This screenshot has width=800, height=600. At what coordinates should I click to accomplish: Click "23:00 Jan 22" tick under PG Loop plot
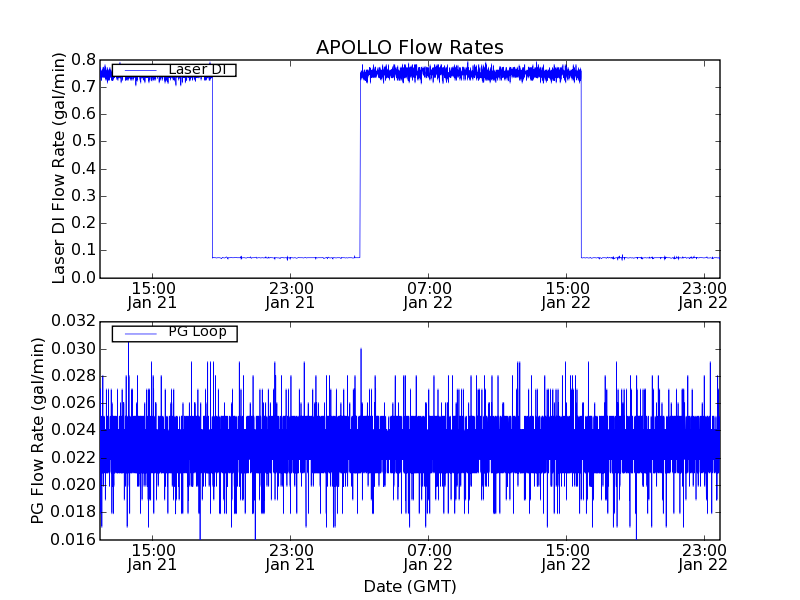pos(703,557)
